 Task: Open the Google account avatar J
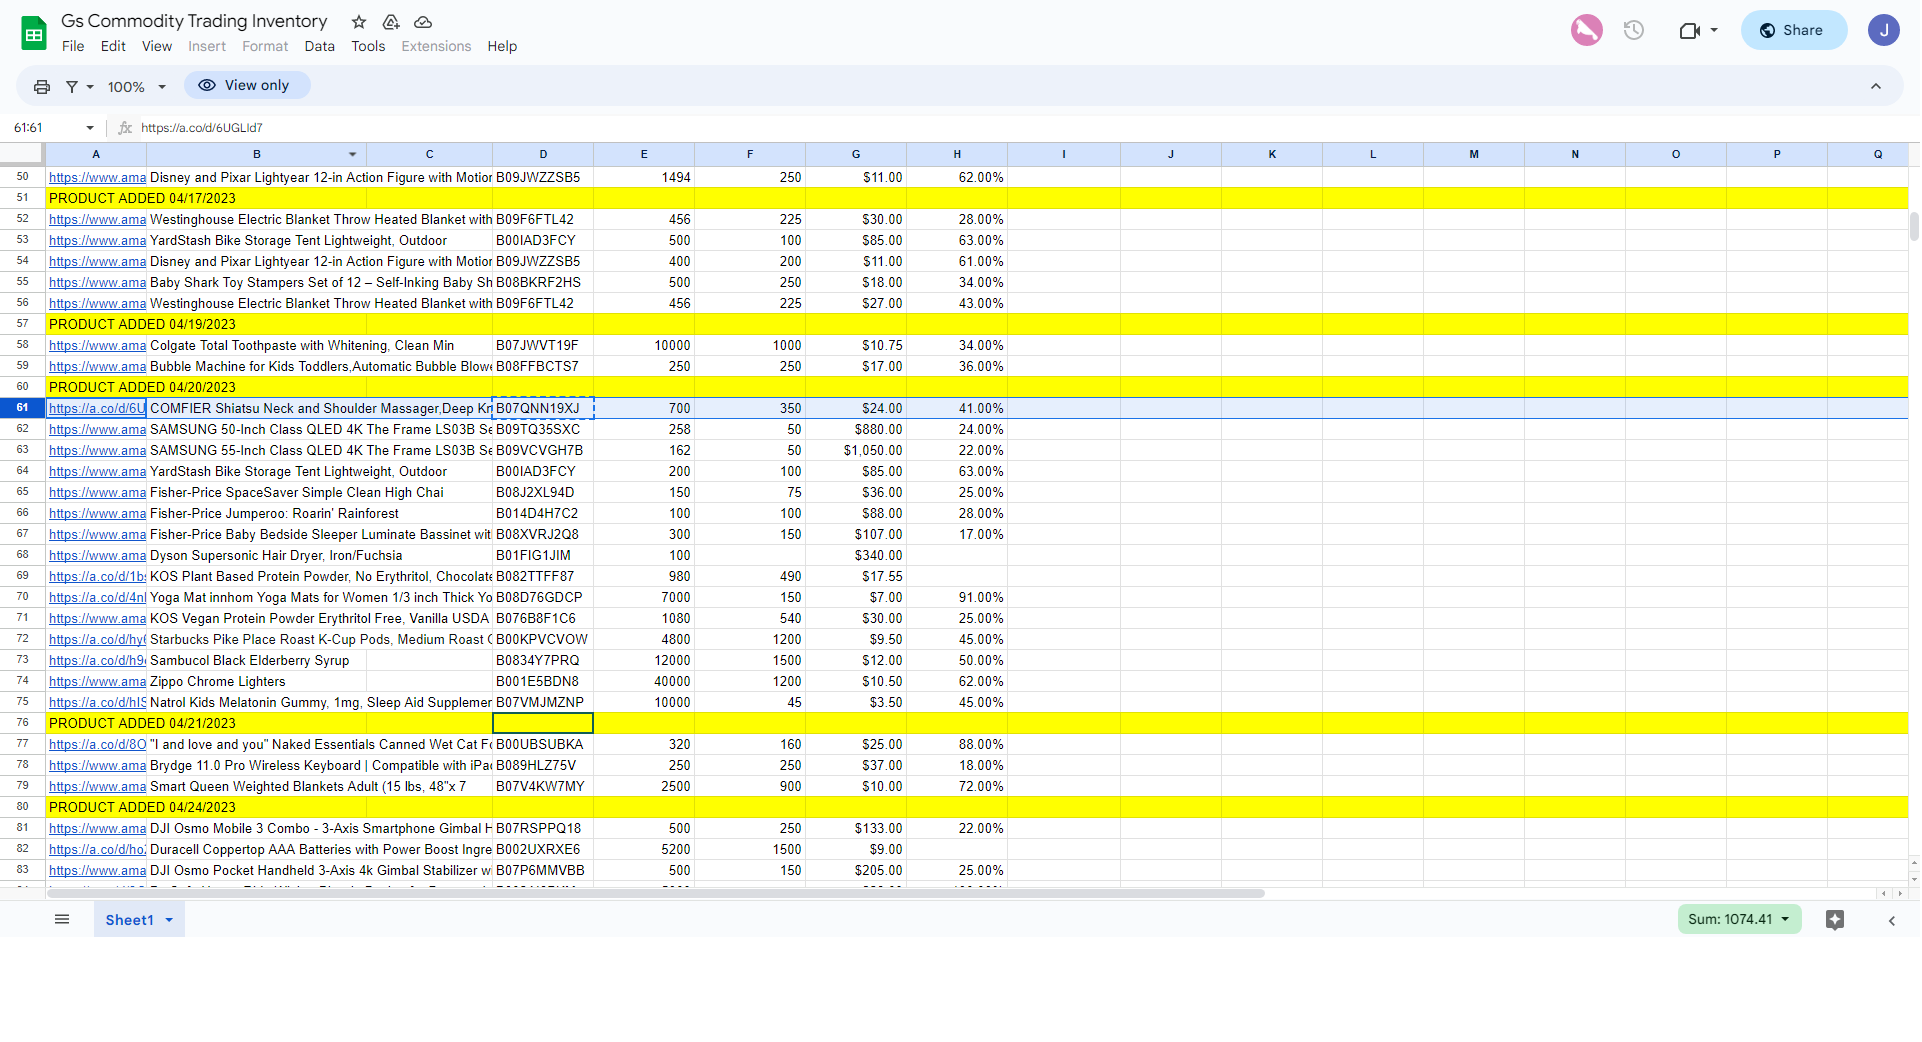1883,30
